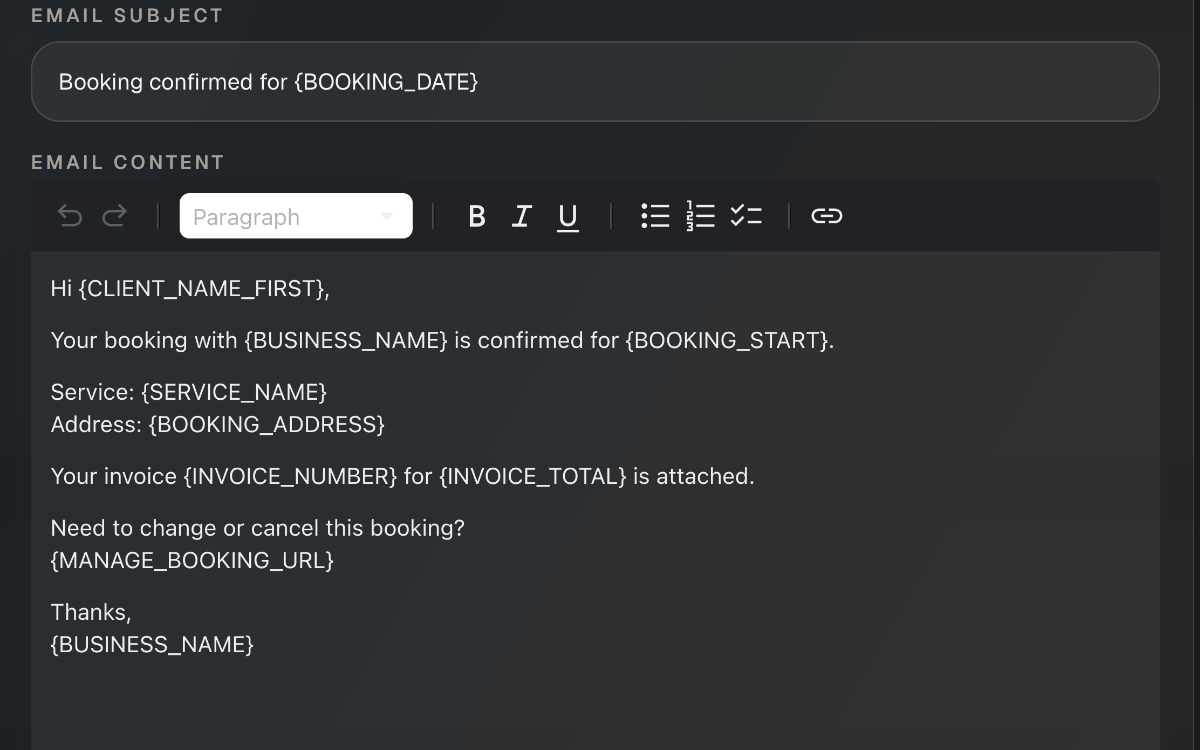
Task: Toggle underline formatting
Action: pyautogui.click(x=567, y=217)
